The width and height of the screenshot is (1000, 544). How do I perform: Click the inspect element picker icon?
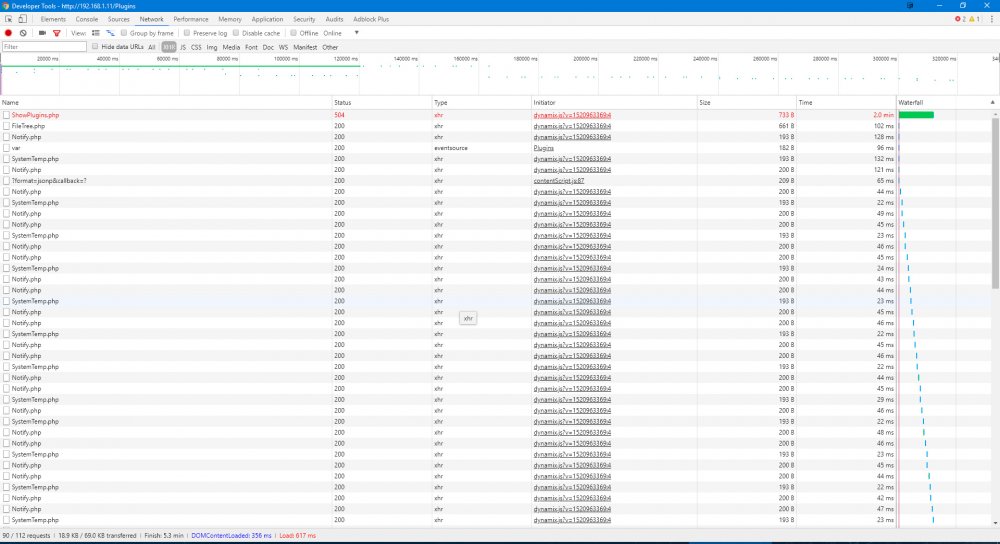8,19
